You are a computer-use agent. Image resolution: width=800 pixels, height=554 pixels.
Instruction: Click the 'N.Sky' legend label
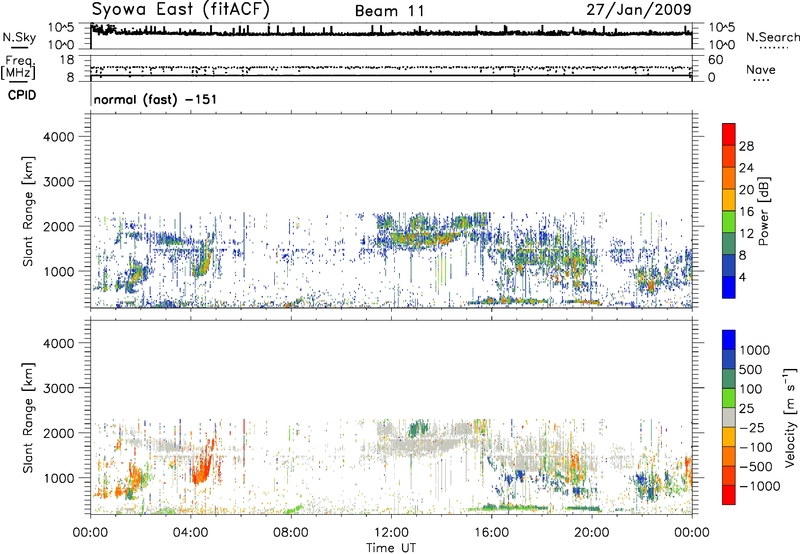(19, 38)
